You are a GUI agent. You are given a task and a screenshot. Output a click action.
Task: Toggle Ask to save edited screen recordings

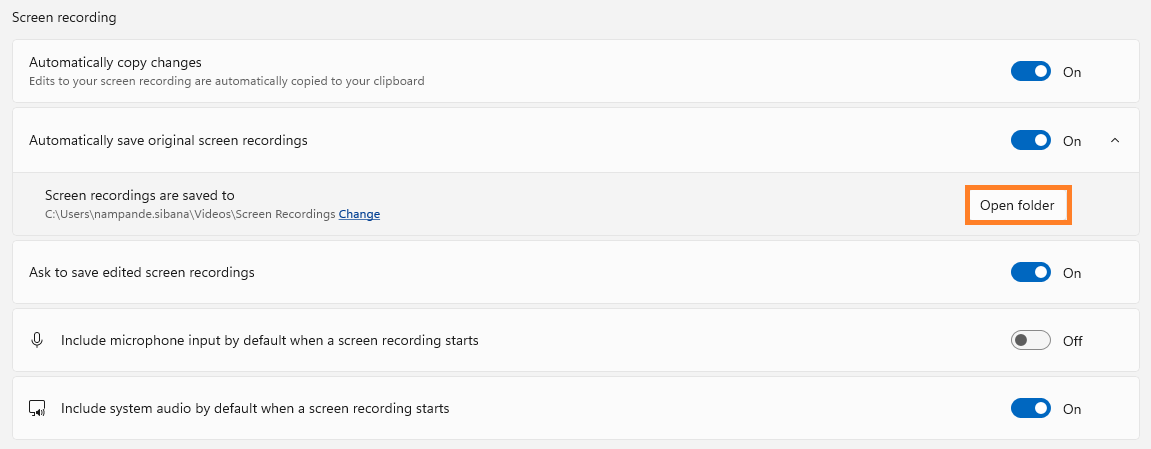point(1030,273)
